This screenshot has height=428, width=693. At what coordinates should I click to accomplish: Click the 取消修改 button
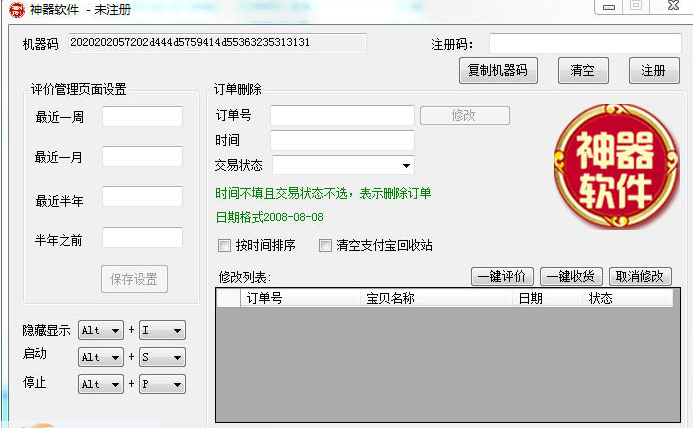pos(640,277)
